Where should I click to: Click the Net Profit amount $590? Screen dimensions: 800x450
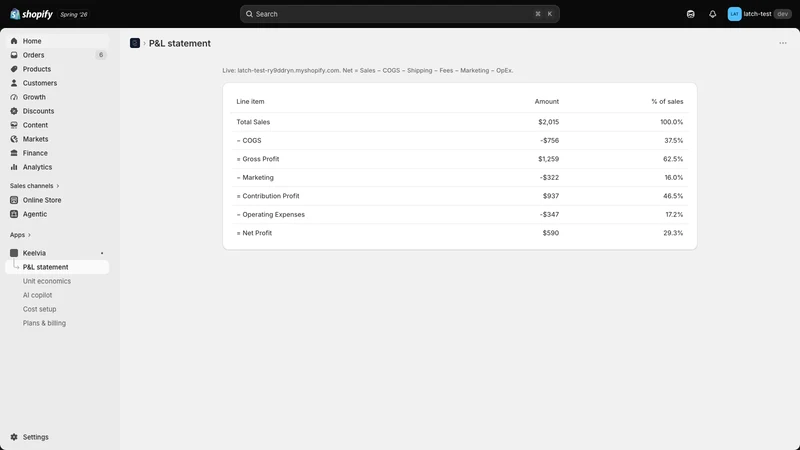[551, 233]
